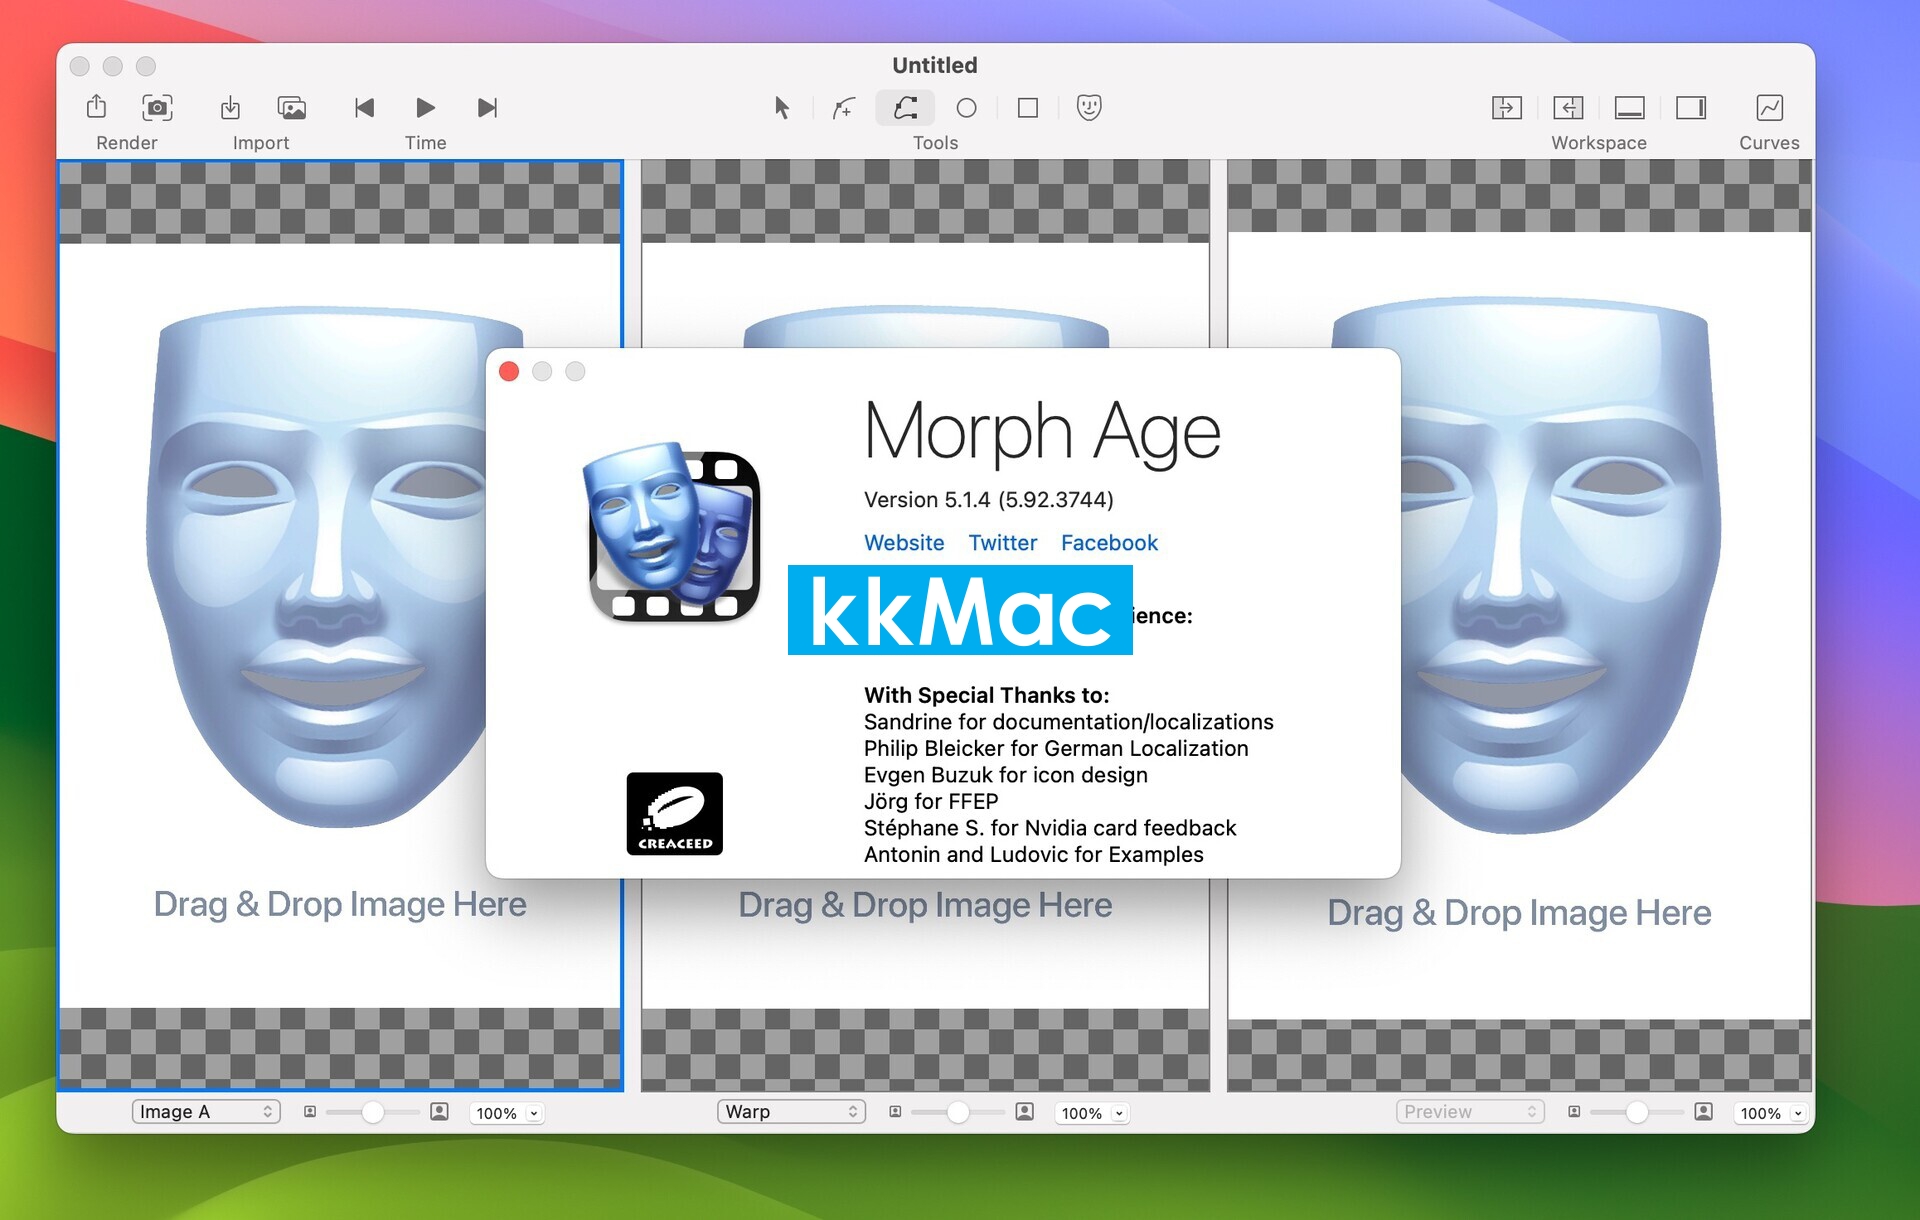Click the export/share Render icon

(96, 107)
